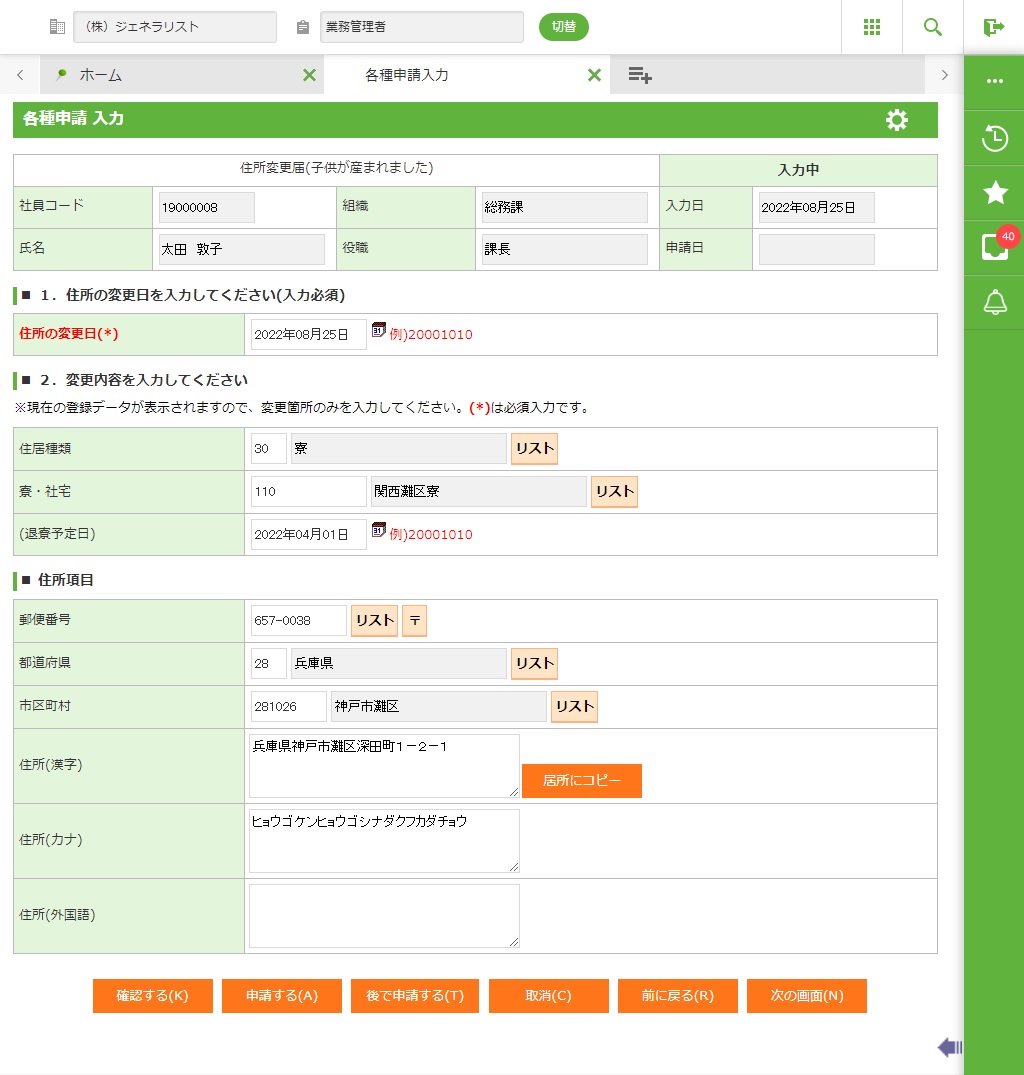Open the apps grid menu icon
The height and width of the screenshot is (1075, 1024).
871,27
